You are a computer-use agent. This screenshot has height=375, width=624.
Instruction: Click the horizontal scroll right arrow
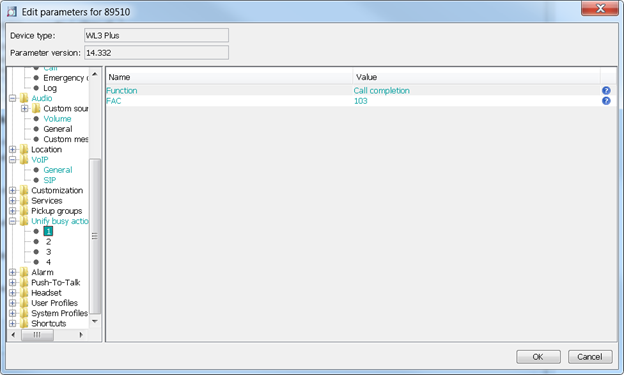pyautogui.click(x=81, y=335)
